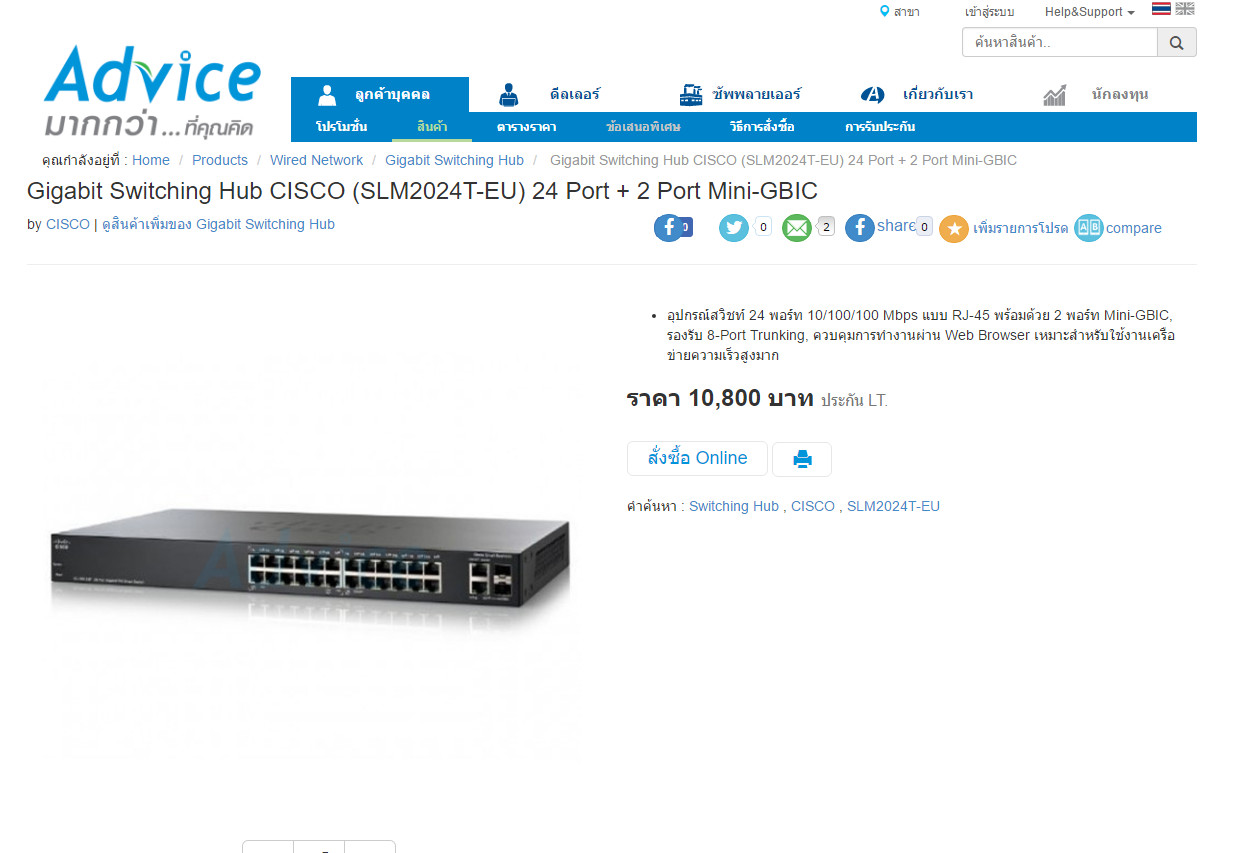This screenshot has height=853, width=1234.
Task: Open the compare product icon
Action: coord(1089,228)
